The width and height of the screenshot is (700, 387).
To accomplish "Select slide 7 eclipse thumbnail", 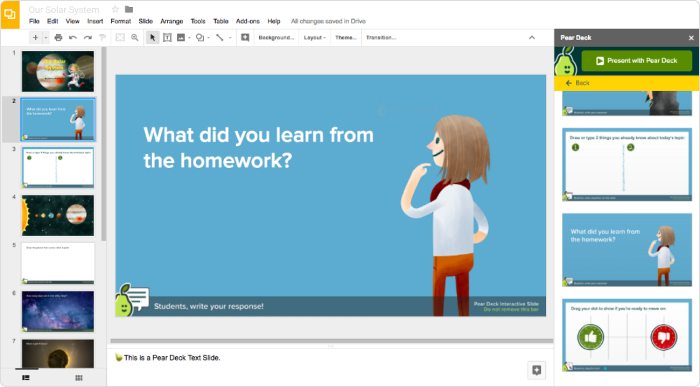I will 58,354.
